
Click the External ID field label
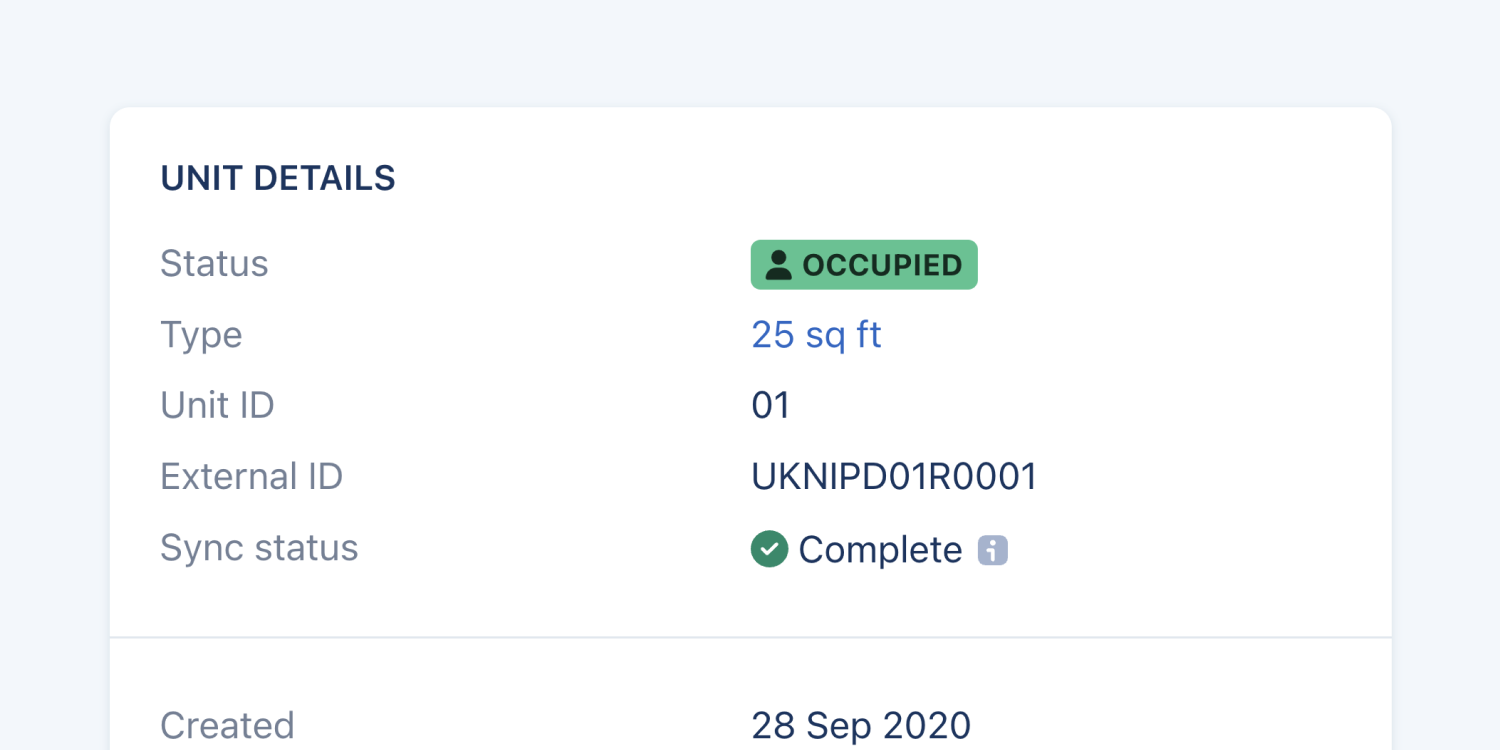tap(251, 477)
